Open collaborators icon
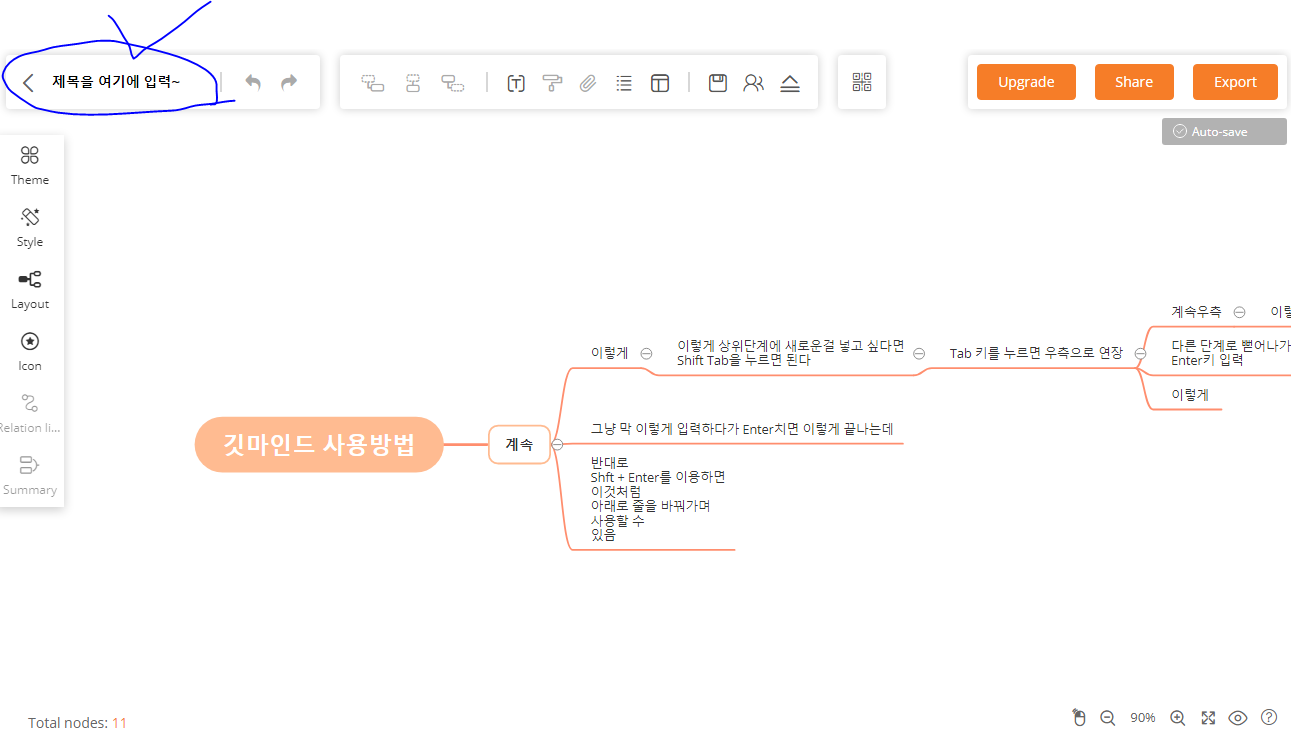 click(x=753, y=83)
